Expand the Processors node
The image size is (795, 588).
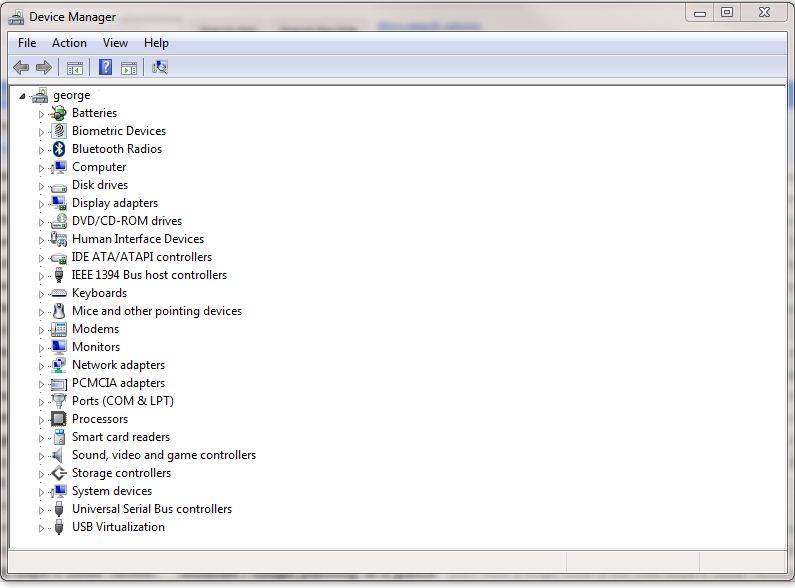[41, 420]
